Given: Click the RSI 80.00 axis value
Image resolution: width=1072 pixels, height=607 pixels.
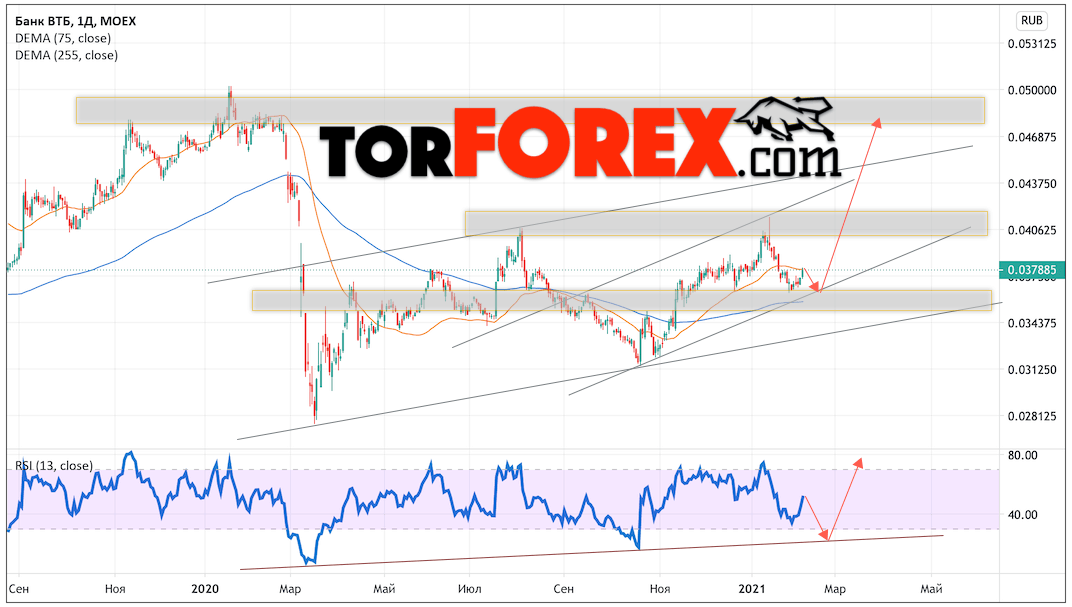Looking at the screenshot, I should coord(1022,455).
